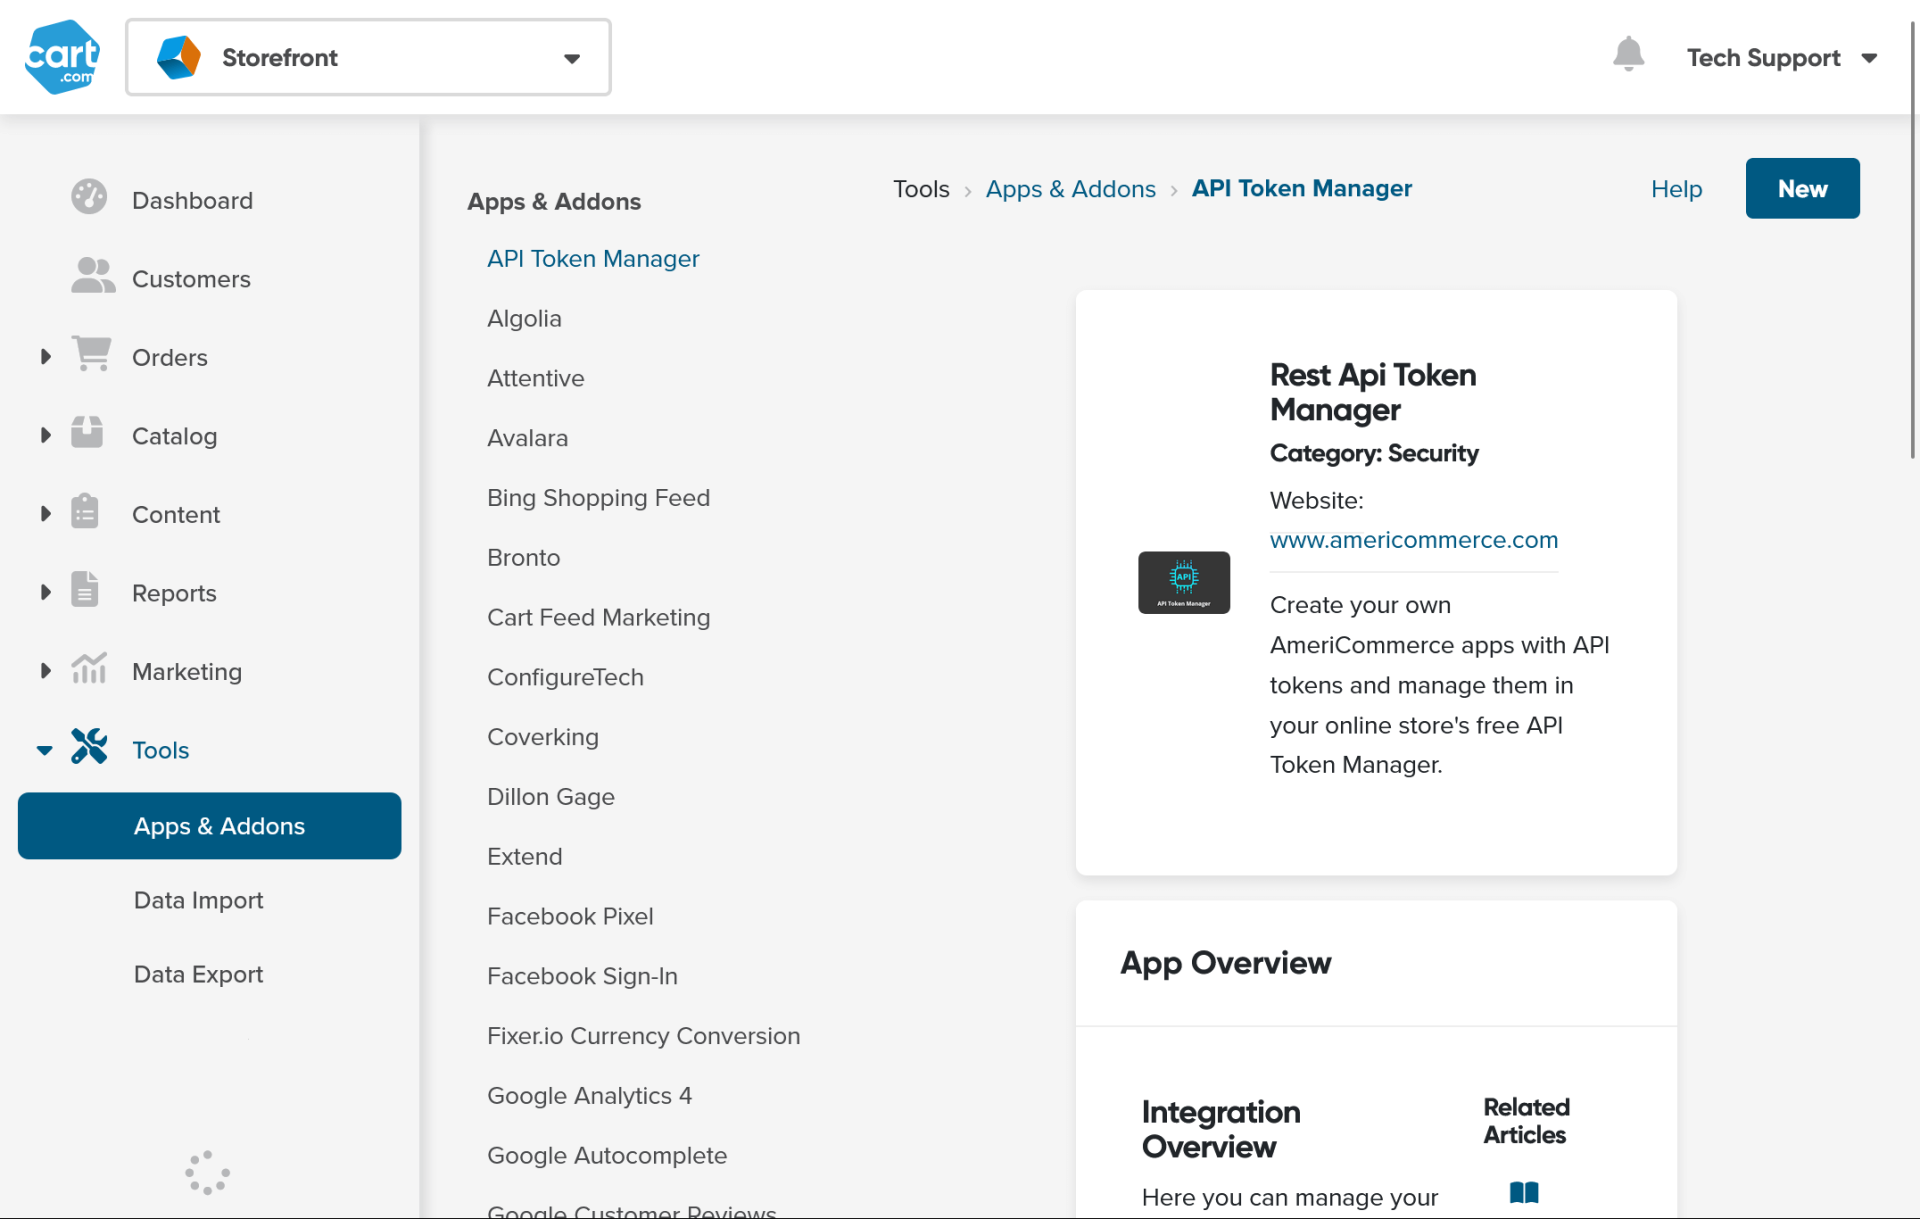This screenshot has height=1219, width=1920.
Task: Open the Tools menu label
Action: pyautogui.click(x=160, y=750)
